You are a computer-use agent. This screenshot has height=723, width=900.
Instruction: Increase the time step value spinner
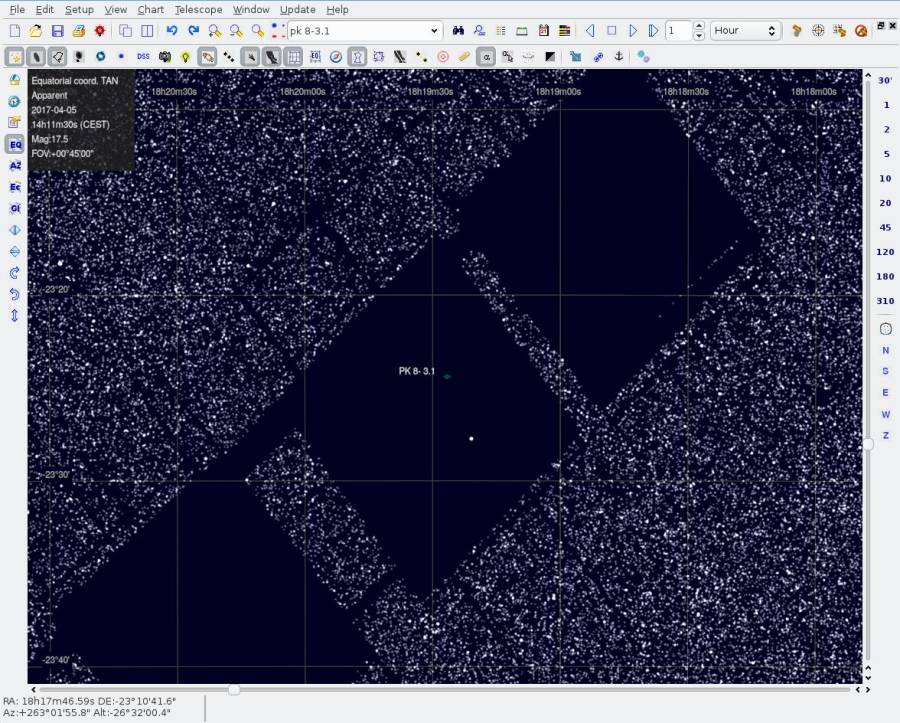coord(699,26)
